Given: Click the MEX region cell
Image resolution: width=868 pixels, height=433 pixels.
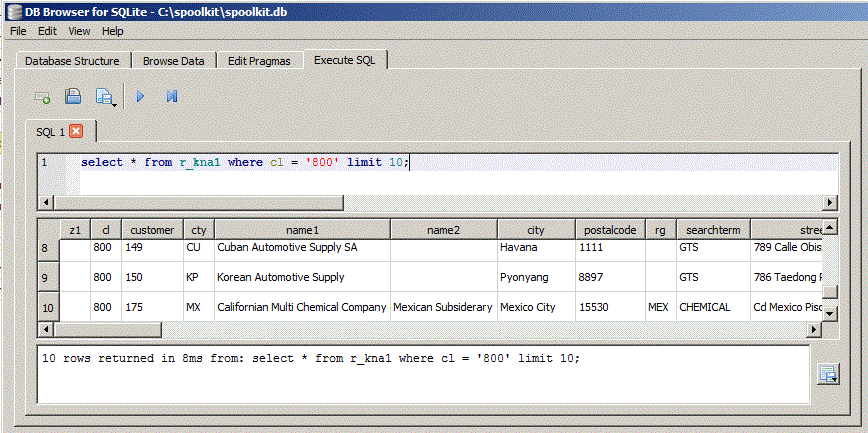Looking at the screenshot, I should click(x=661, y=307).
